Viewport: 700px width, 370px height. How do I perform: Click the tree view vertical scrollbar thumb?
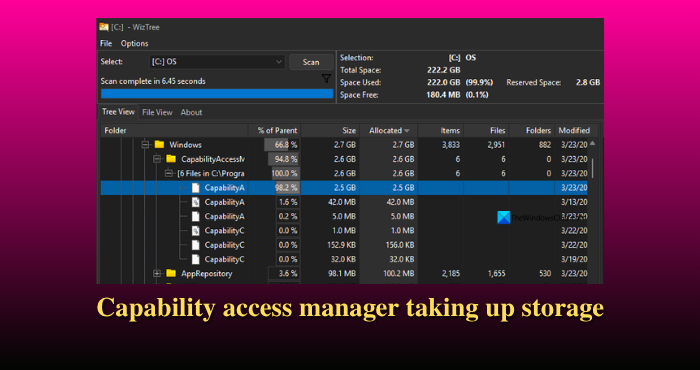[593, 168]
